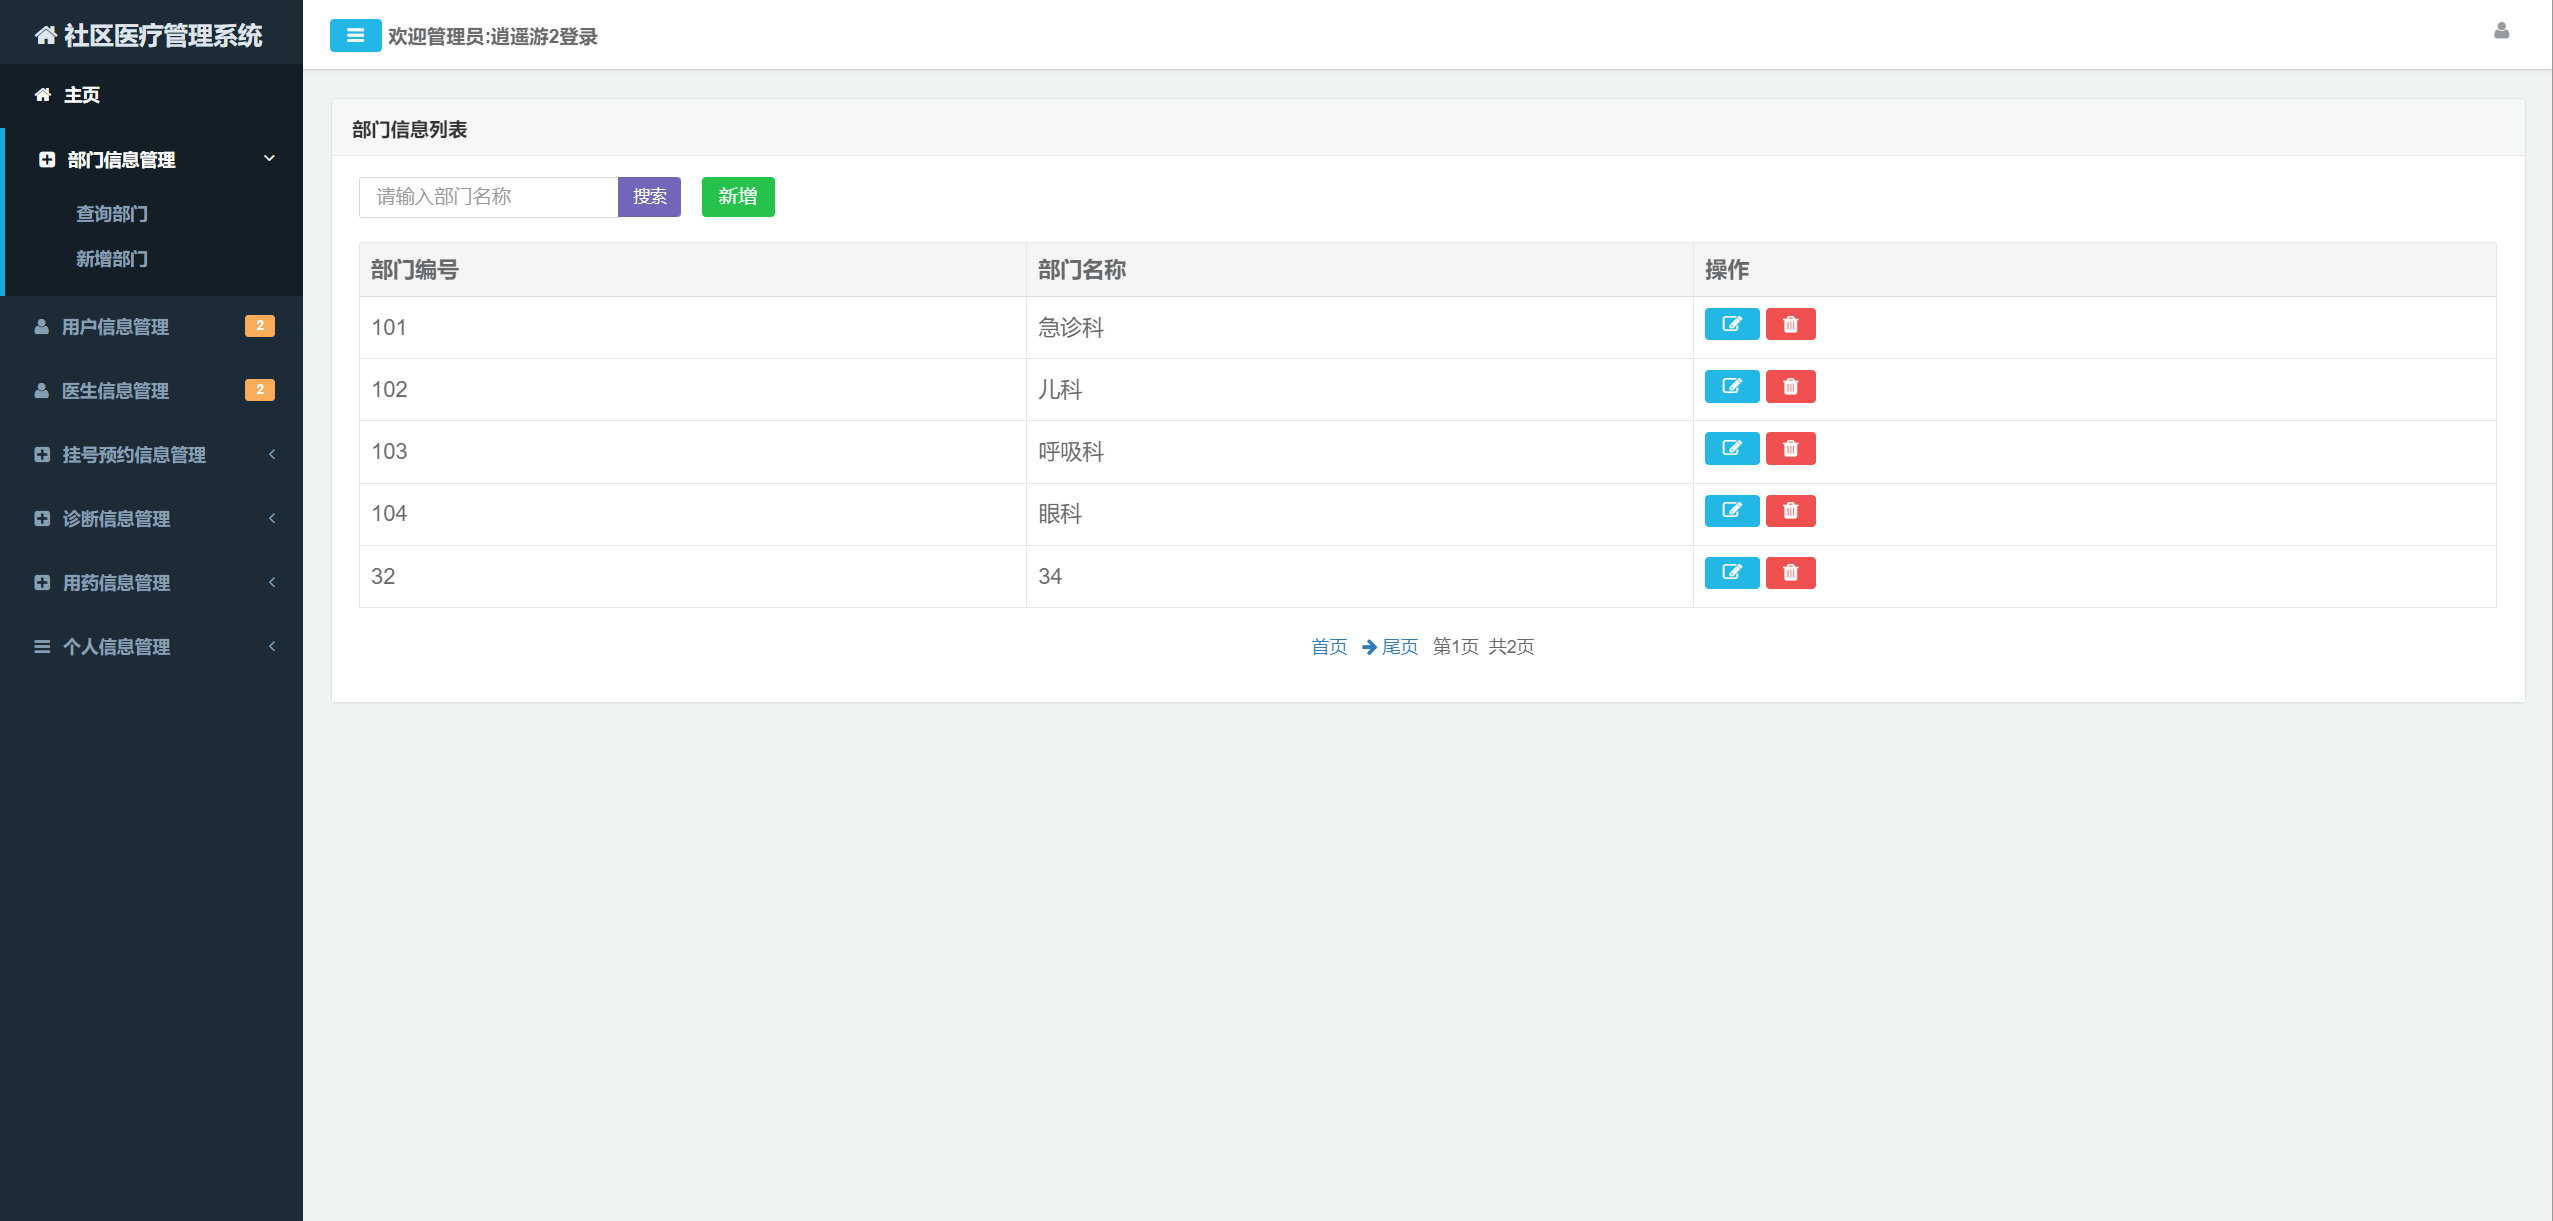
Task: Edit the 呼吸科 department entry
Action: (1731, 449)
